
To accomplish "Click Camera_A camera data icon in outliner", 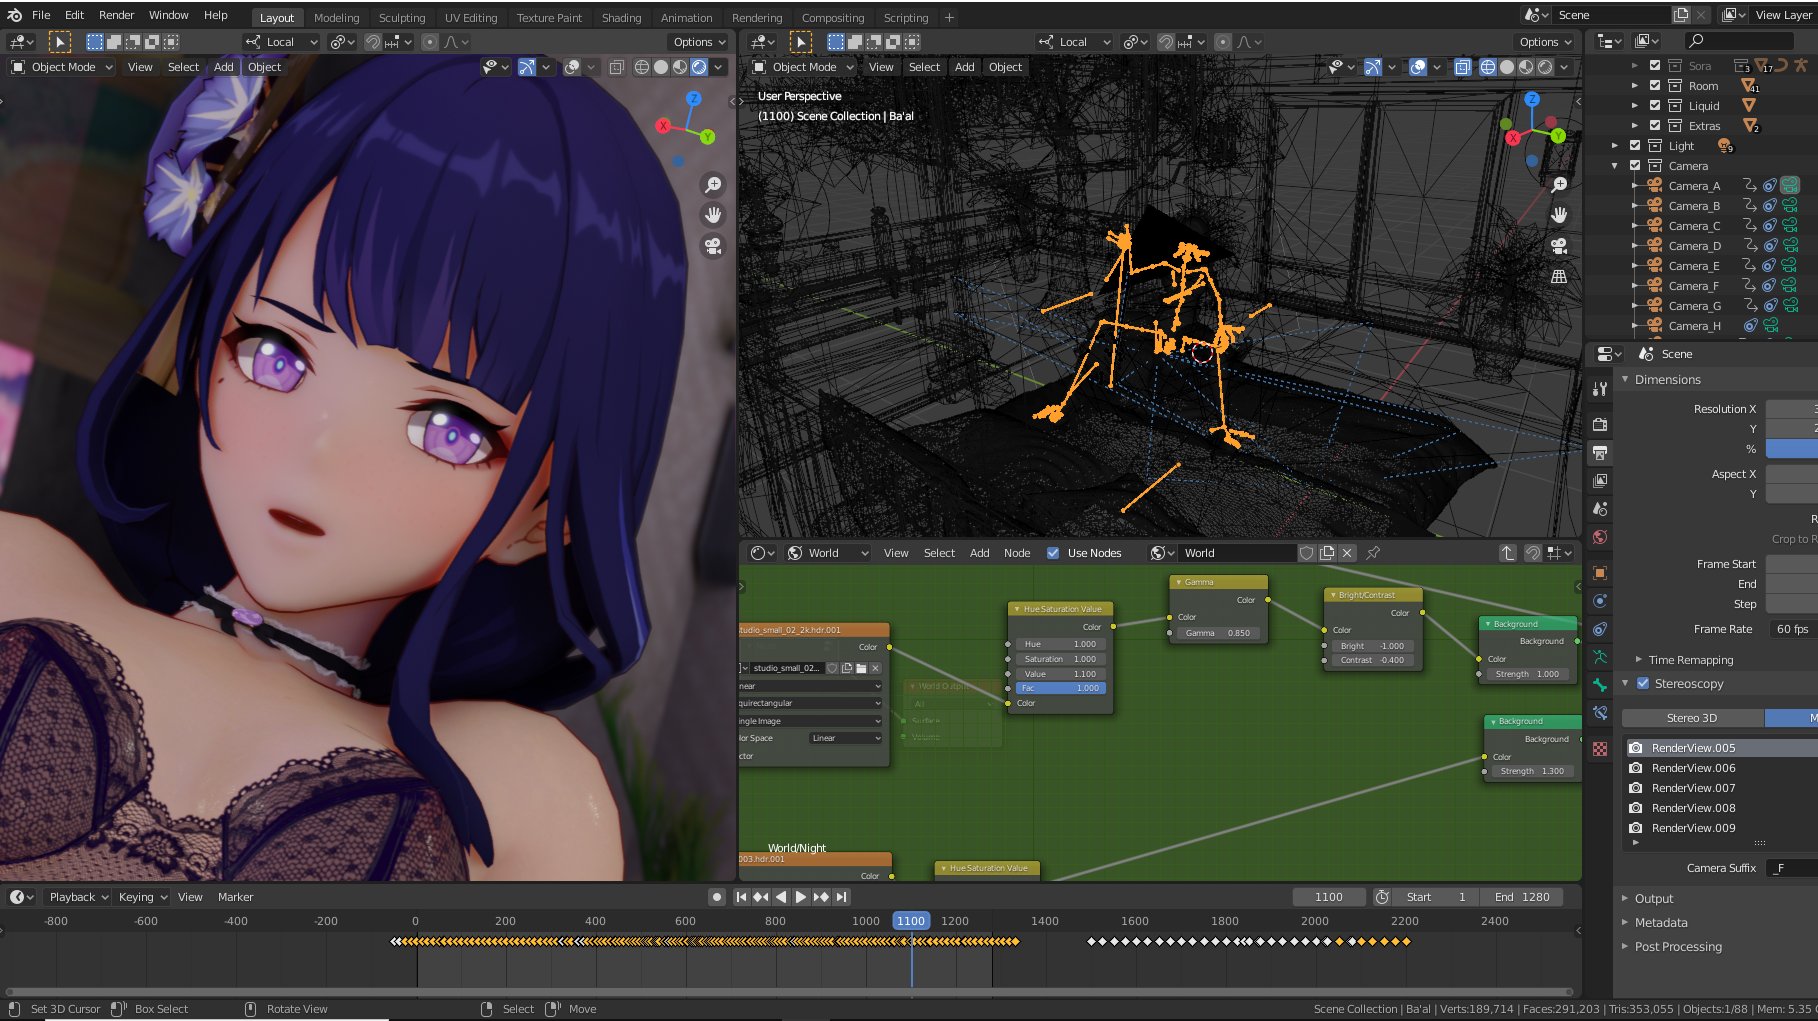I will 1790,185.
